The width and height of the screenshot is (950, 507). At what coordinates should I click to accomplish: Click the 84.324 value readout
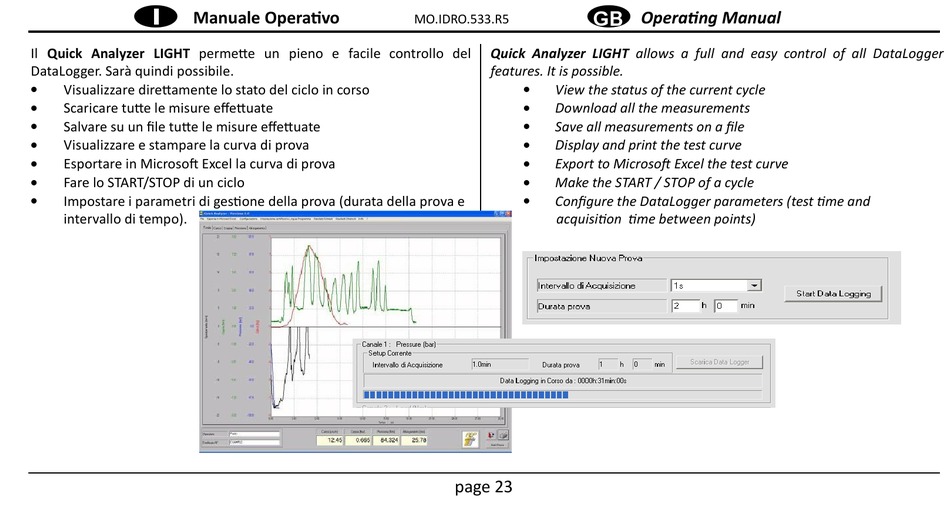(386, 440)
